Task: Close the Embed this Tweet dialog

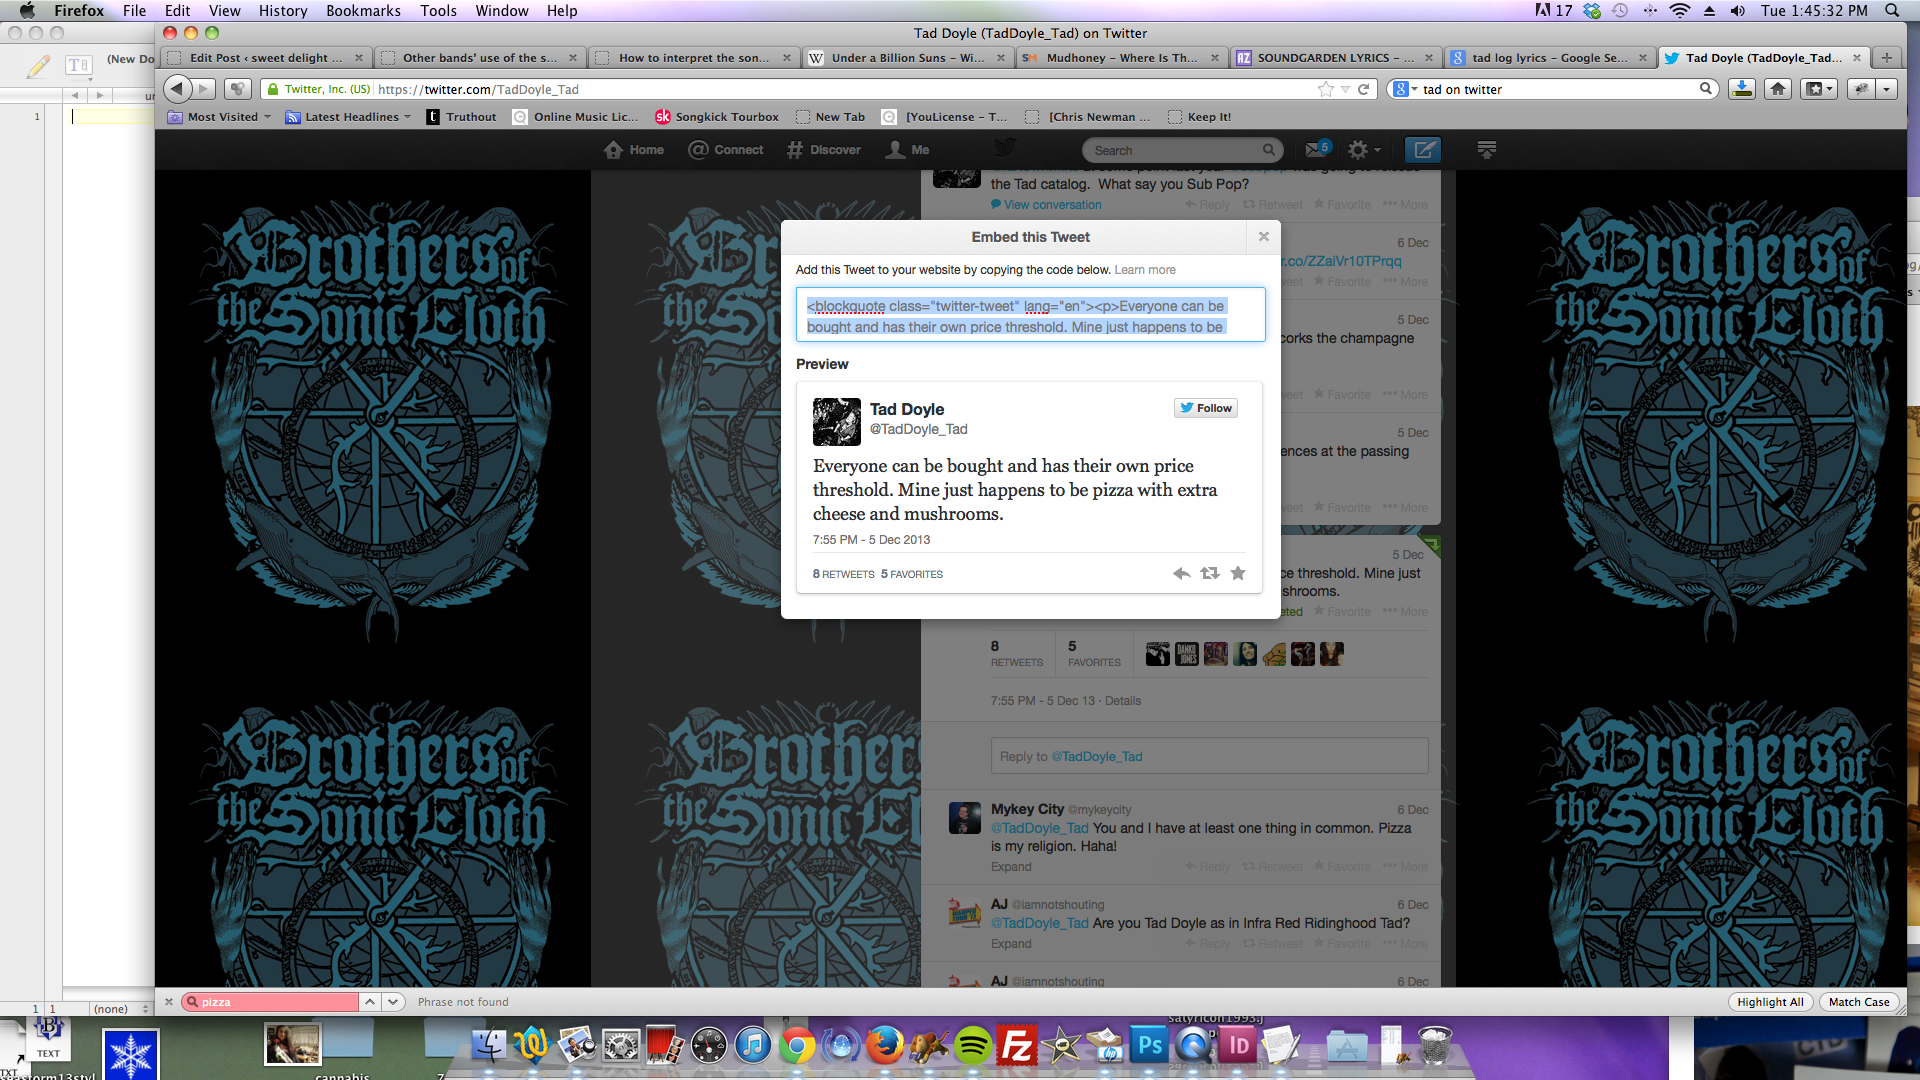Action: pos(1264,237)
